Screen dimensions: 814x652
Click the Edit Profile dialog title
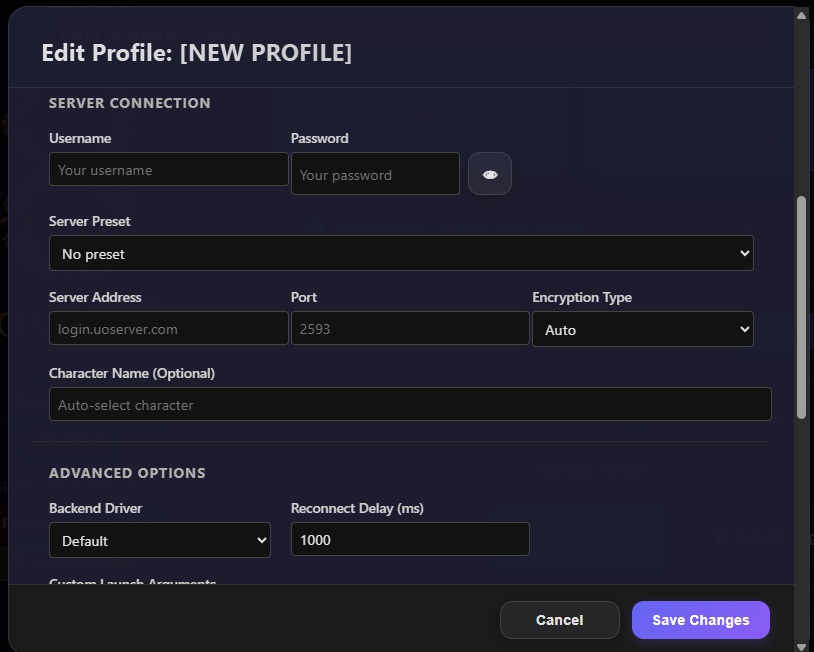[x=196, y=53]
